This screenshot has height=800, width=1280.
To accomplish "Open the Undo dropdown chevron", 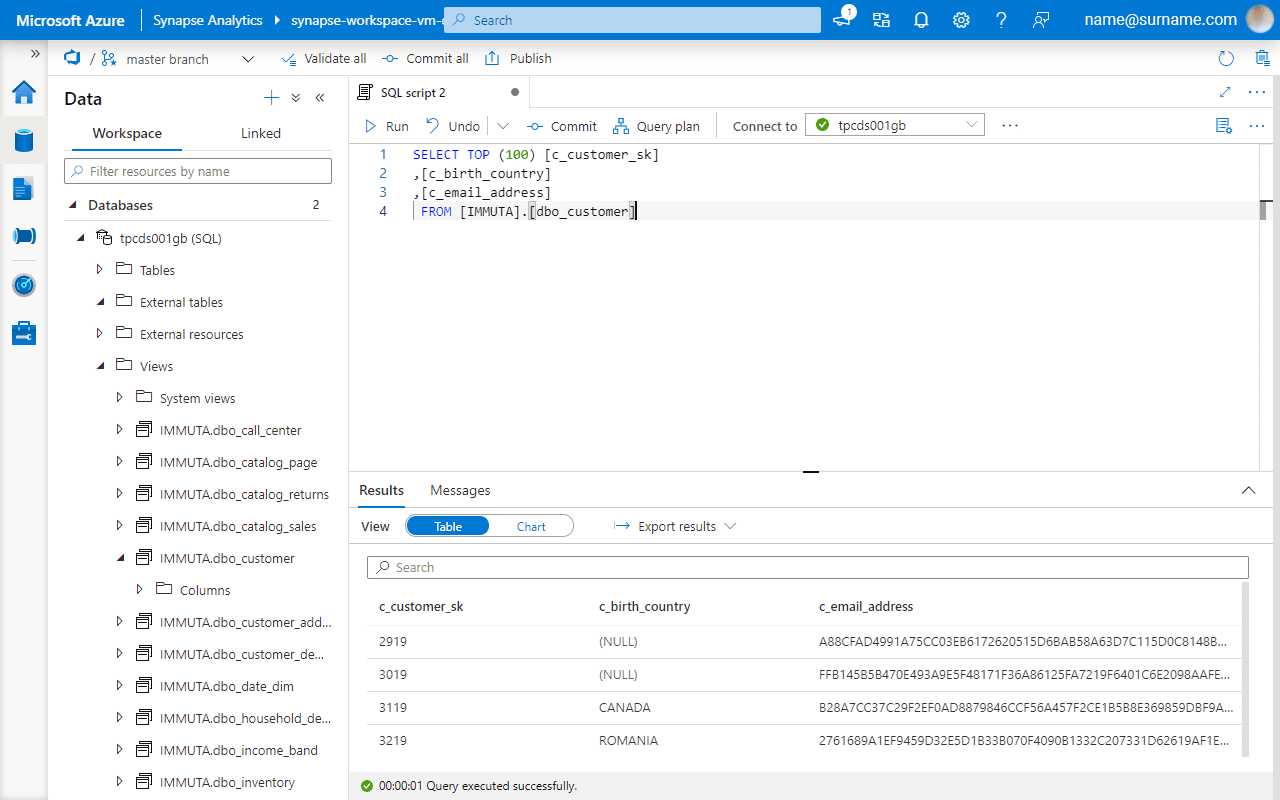I will [x=503, y=126].
